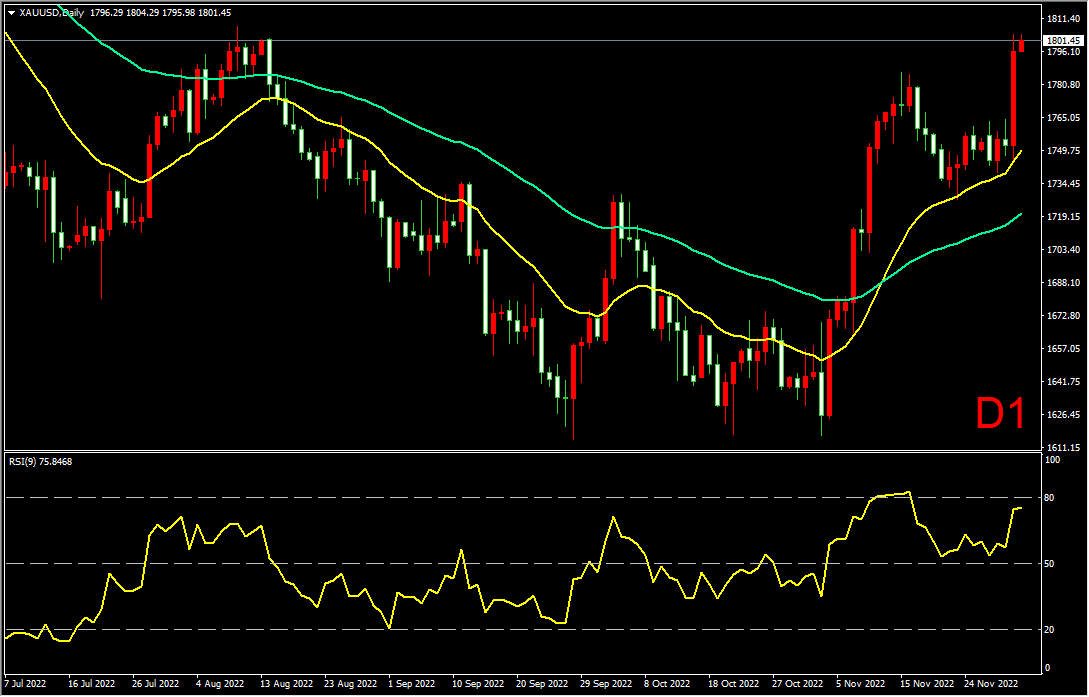Click the XAUUSD,Daily chart title
The height and width of the screenshot is (697, 1089).
(51, 12)
